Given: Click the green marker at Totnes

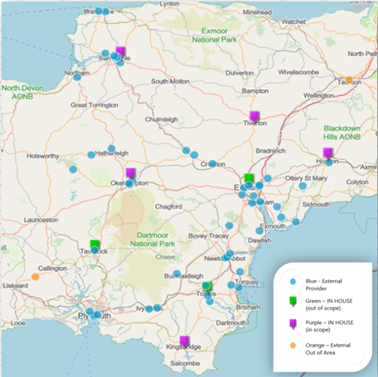Looking at the screenshot, I should pyautogui.click(x=208, y=286).
